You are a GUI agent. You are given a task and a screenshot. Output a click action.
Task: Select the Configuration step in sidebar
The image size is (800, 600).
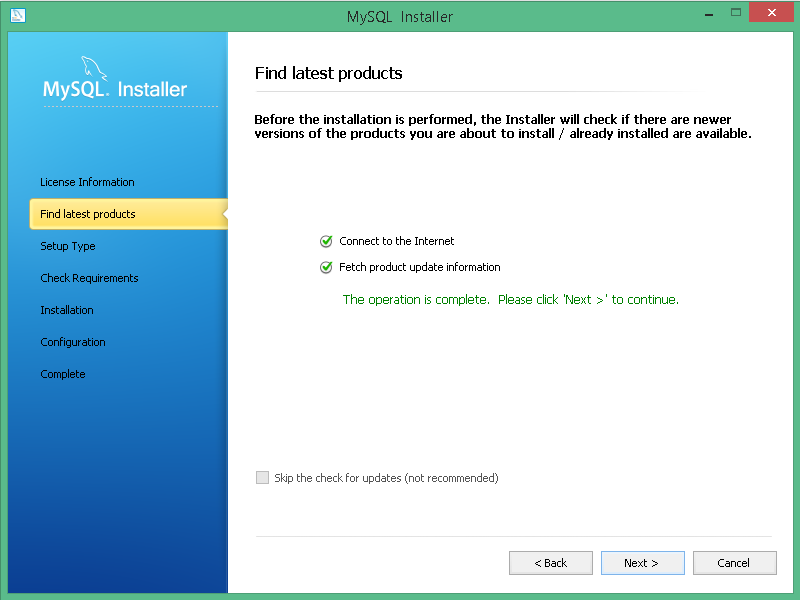pyautogui.click(x=73, y=342)
